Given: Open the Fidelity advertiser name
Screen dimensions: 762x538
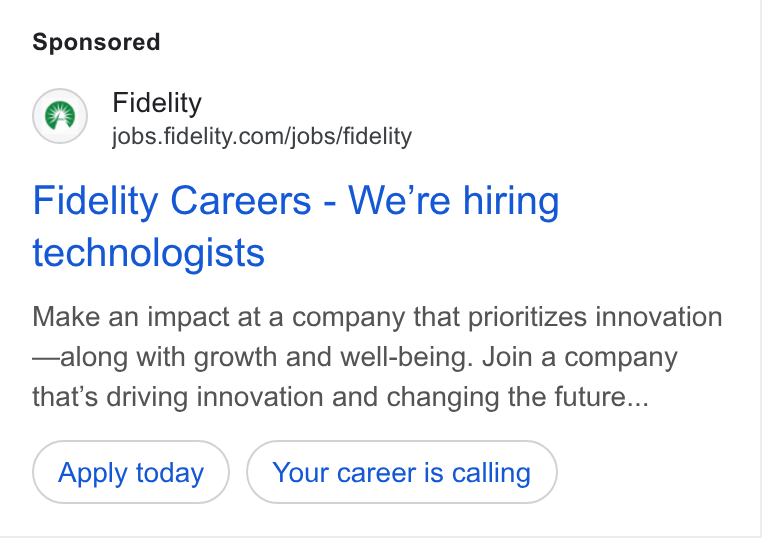Looking at the screenshot, I should 157,103.
